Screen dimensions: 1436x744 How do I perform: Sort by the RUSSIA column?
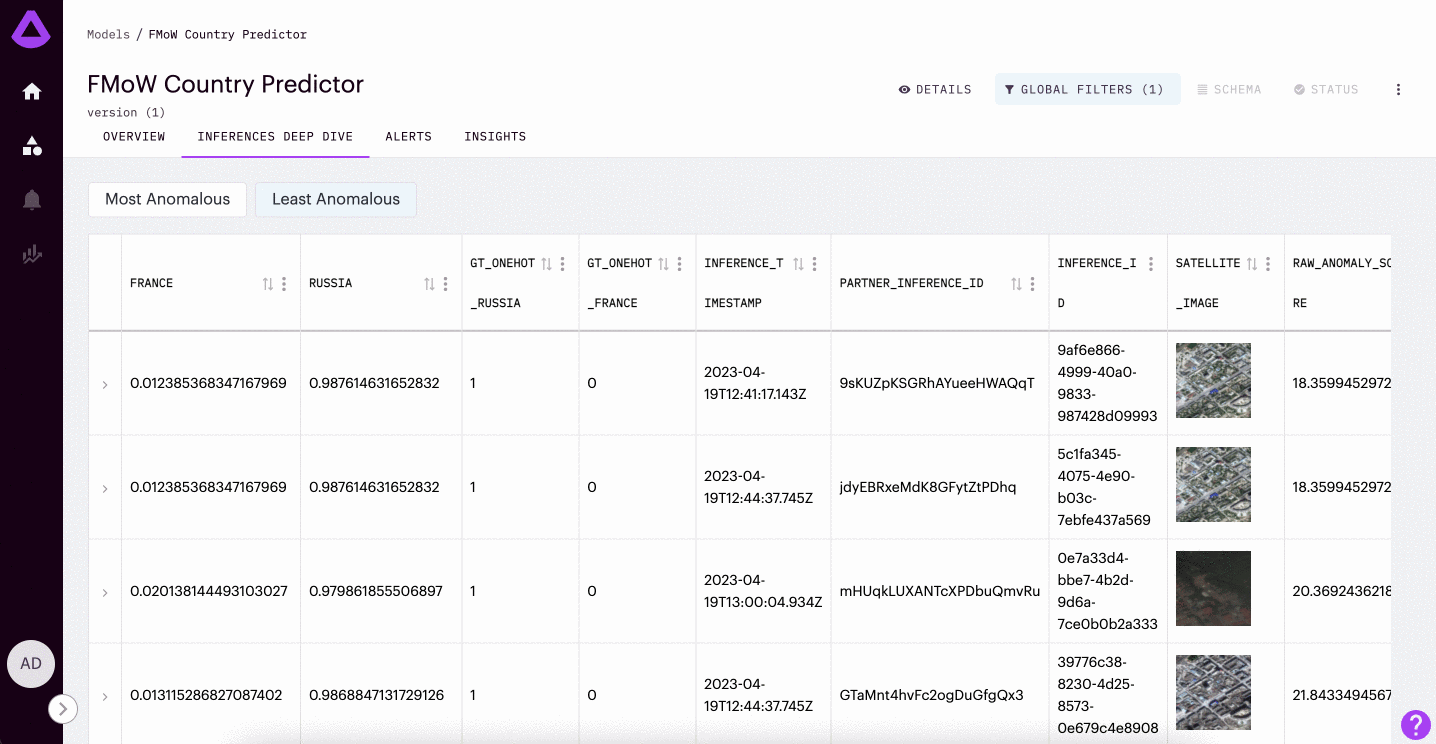click(x=429, y=284)
